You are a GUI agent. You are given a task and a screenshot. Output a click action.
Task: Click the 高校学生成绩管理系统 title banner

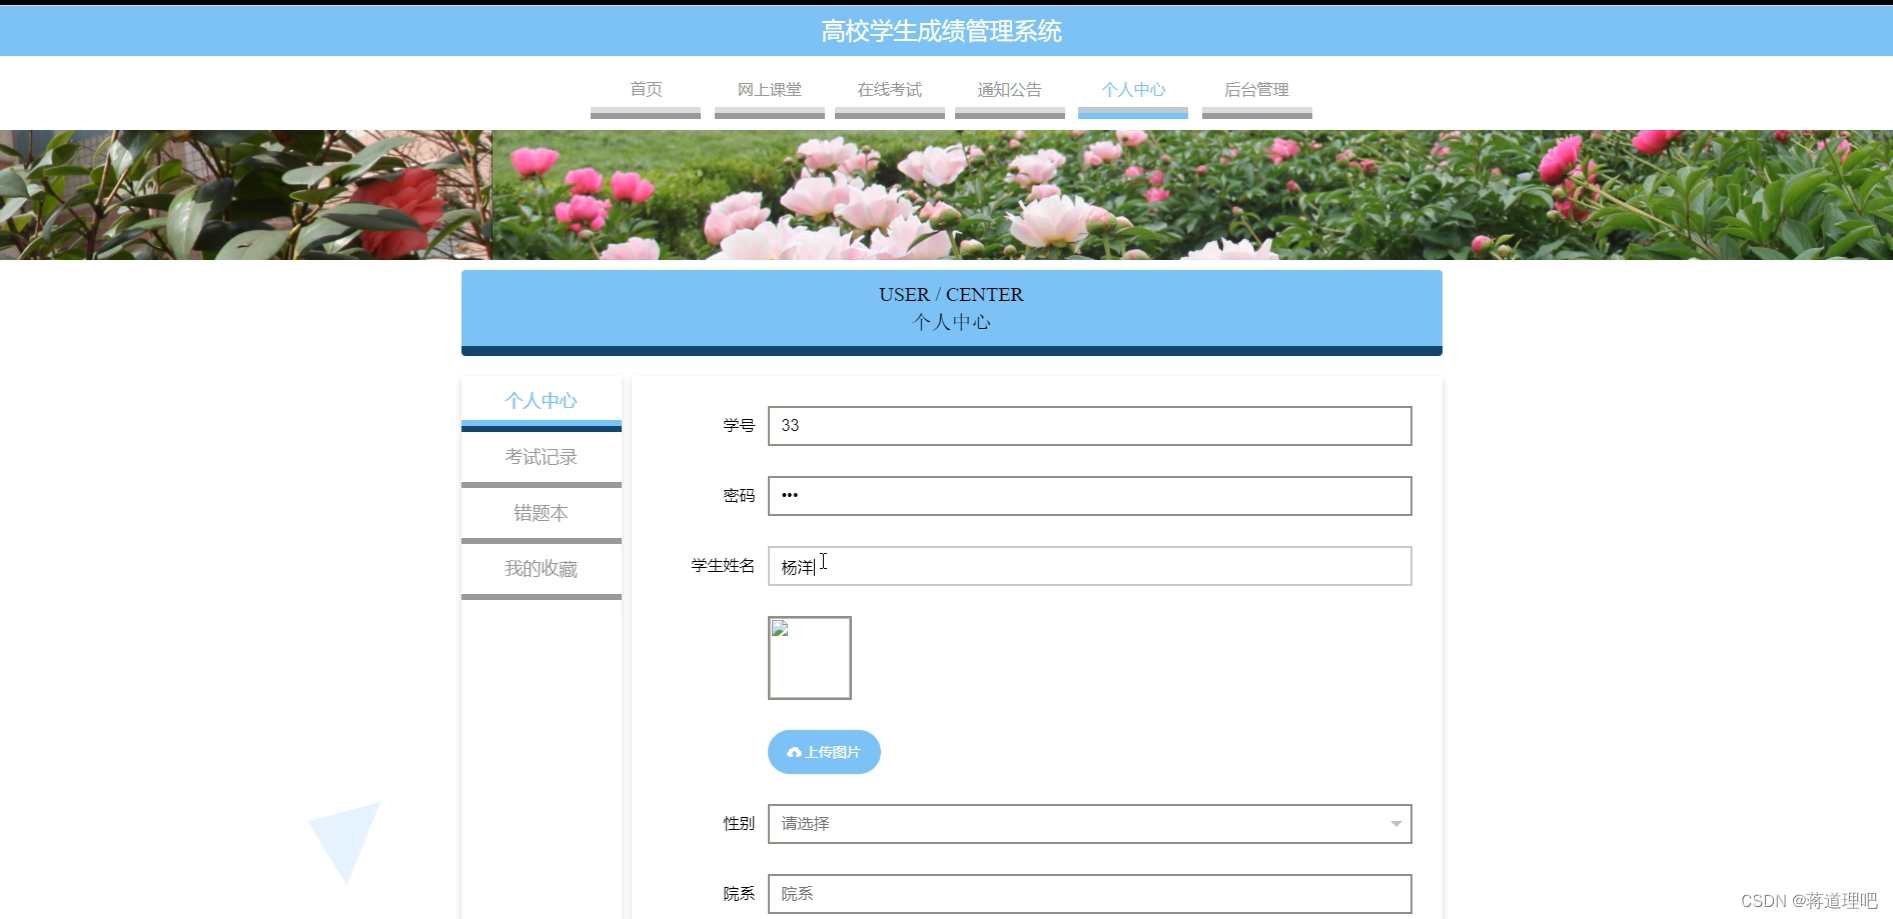point(941,31)
